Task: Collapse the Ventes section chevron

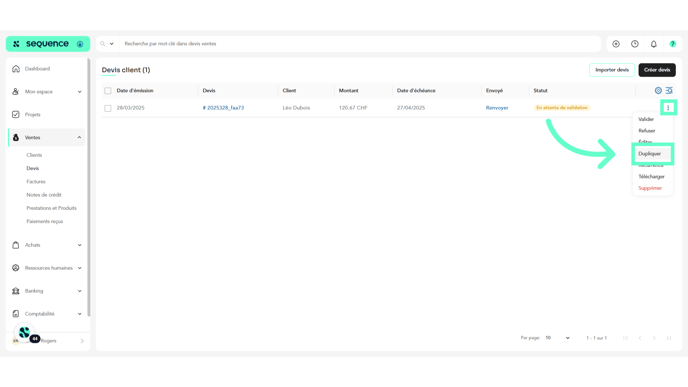Action: coord(79,137)
